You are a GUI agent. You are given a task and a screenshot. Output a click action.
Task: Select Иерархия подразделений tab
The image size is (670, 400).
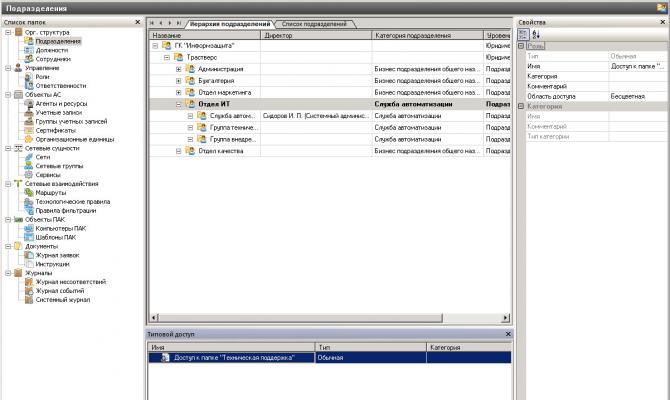[x=230, y=24]
